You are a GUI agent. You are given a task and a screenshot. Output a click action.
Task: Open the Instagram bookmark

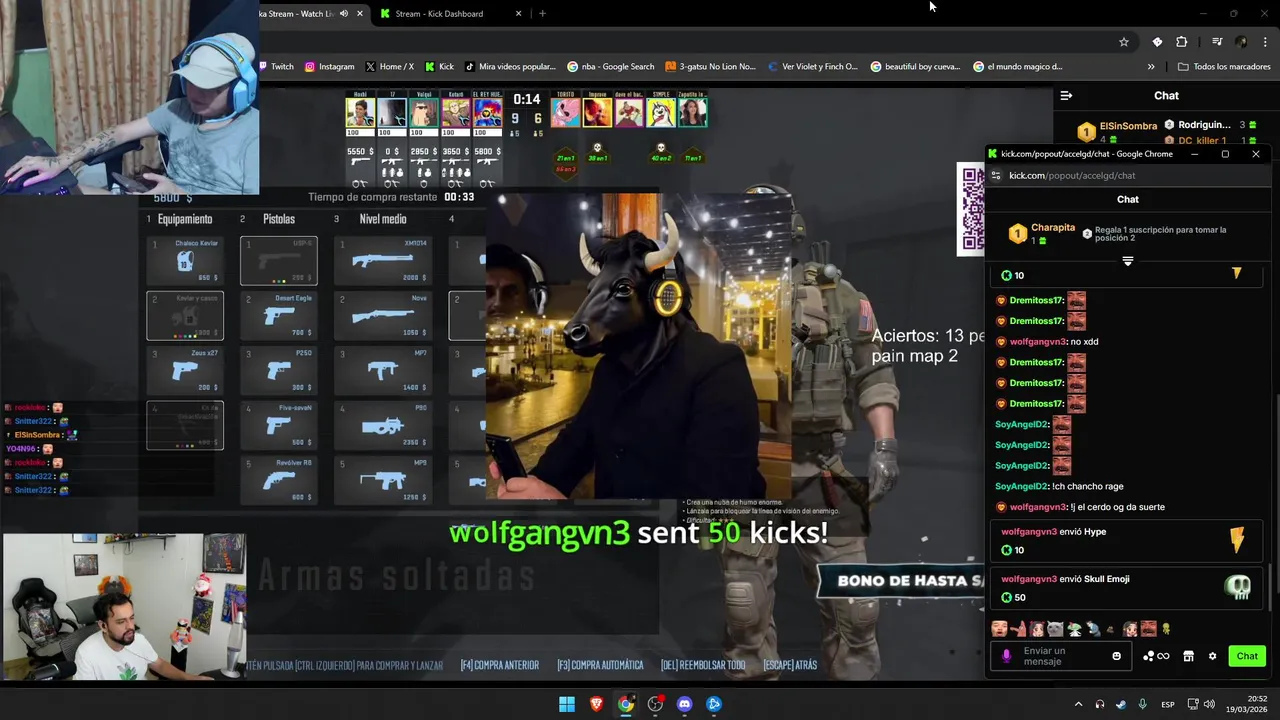329,67
